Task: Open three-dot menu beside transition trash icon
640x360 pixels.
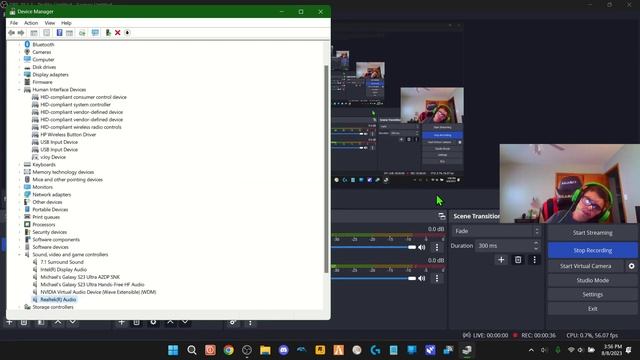Action: click(534, 260)
